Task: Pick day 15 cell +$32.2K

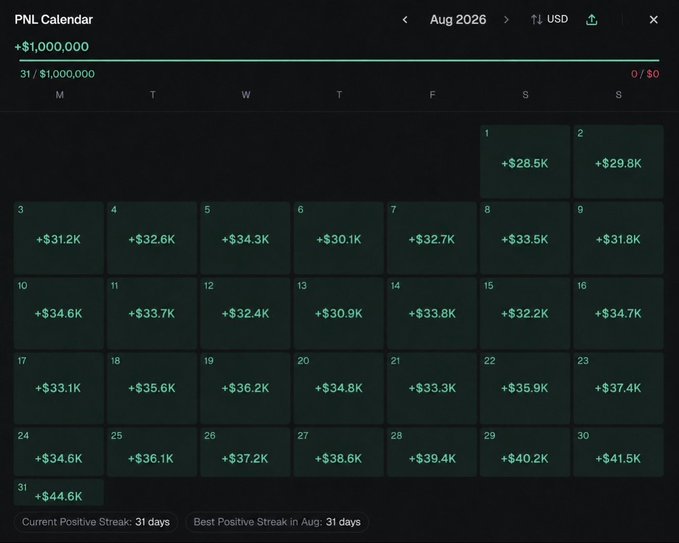Action: (x=525, y=313)
